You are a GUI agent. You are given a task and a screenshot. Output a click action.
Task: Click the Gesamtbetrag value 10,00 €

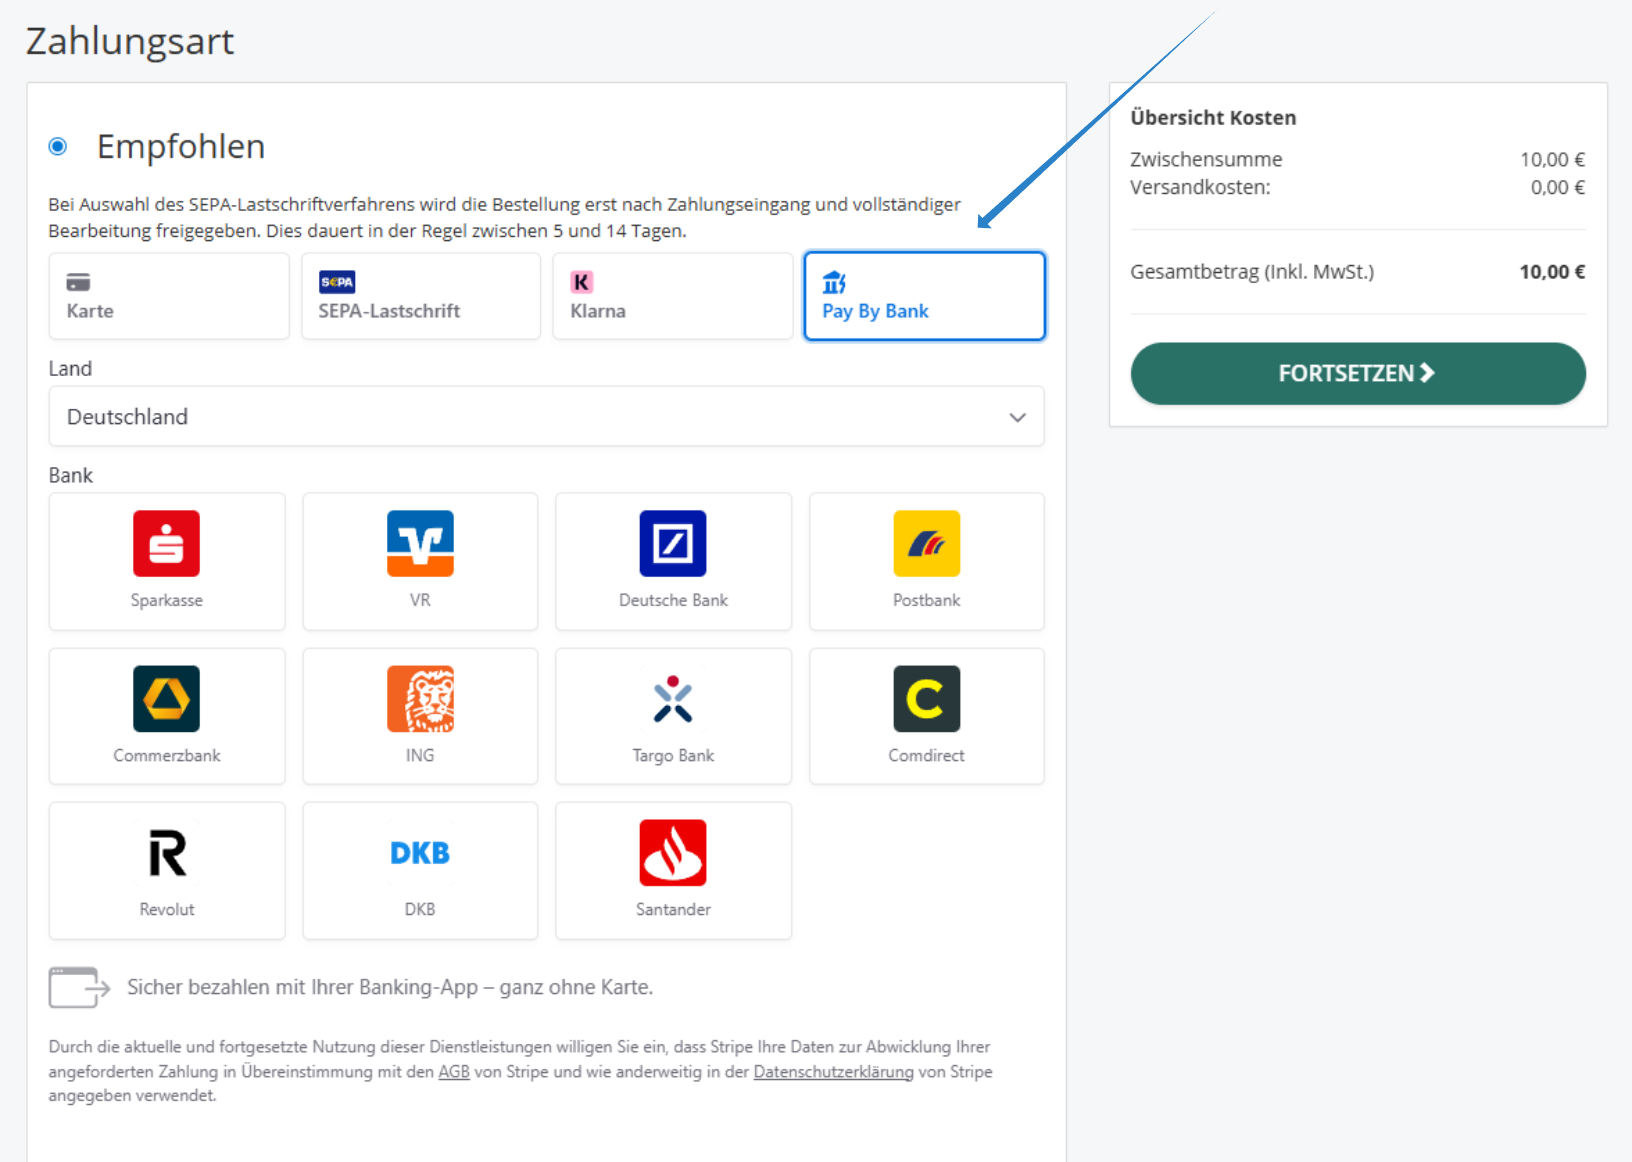(x=1552, y=272)
